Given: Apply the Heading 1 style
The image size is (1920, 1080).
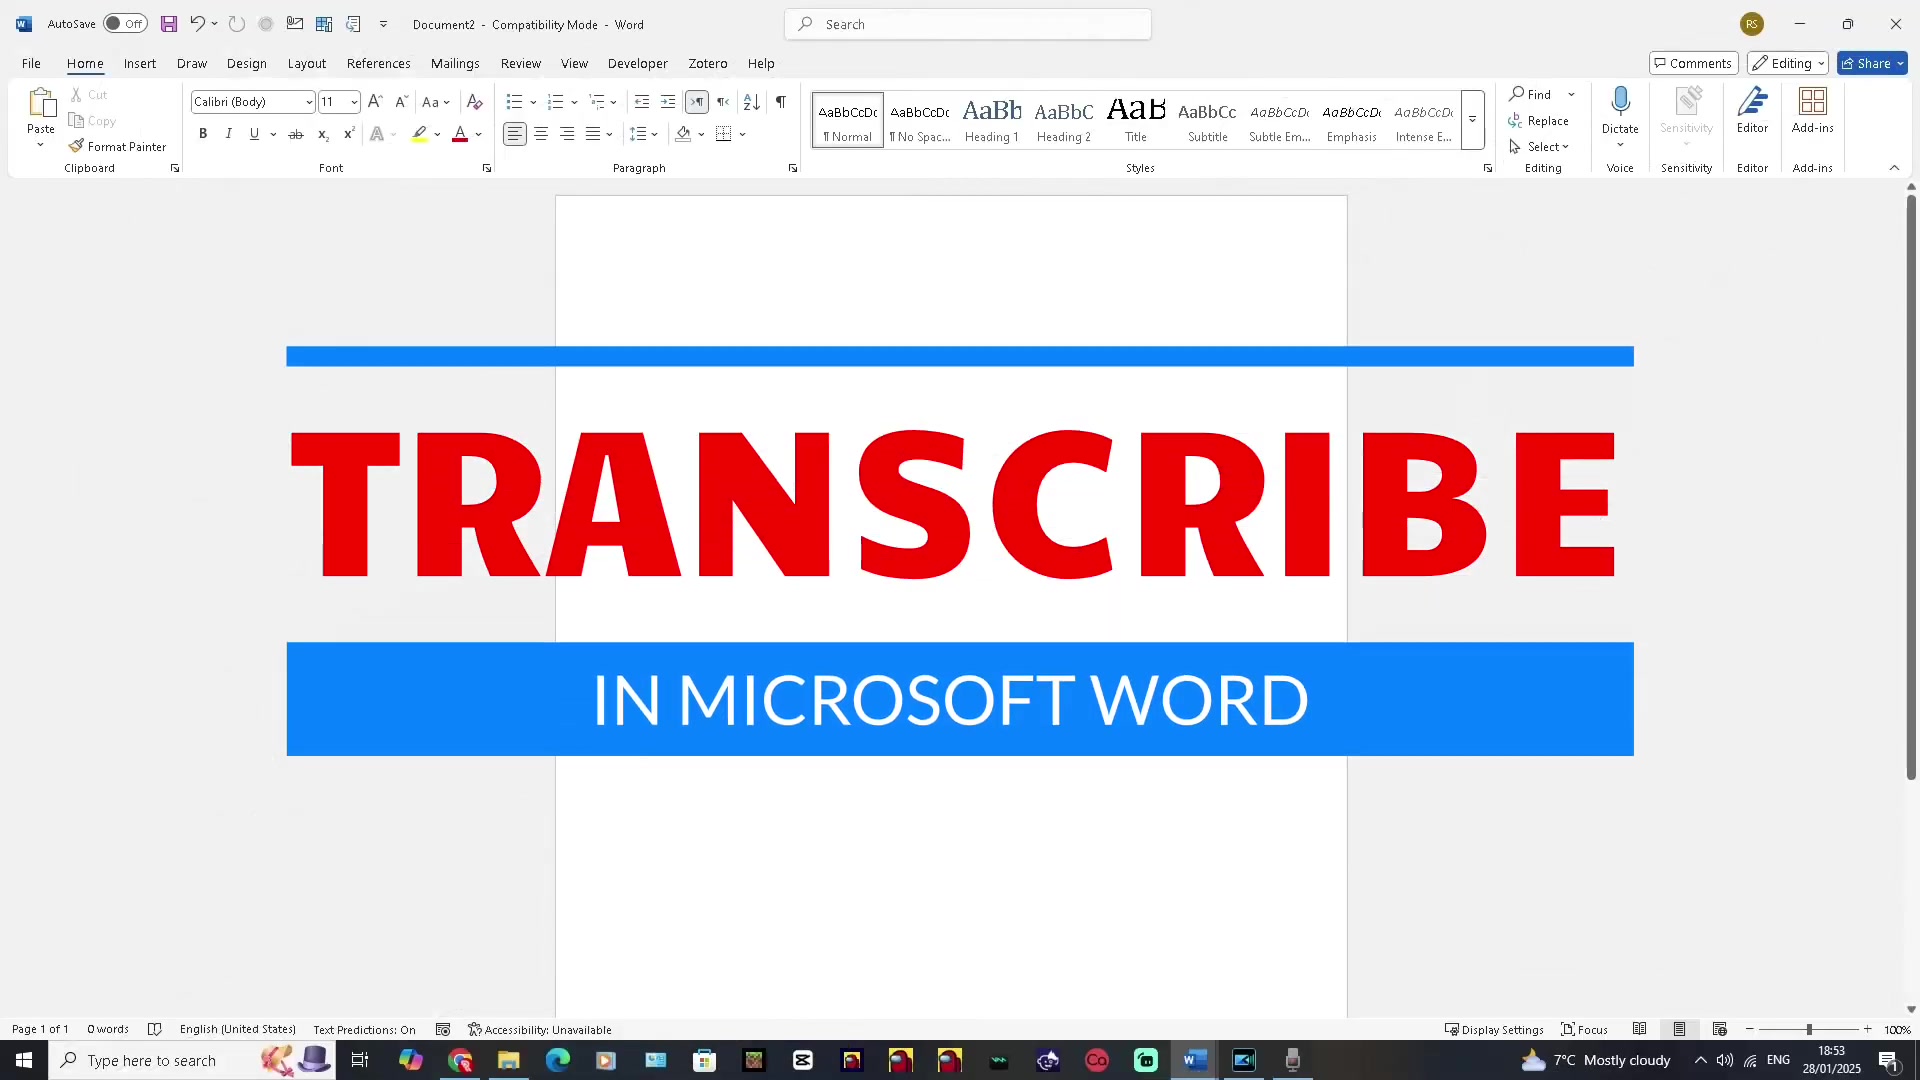Looking at the screenshot, I should 991,118.
